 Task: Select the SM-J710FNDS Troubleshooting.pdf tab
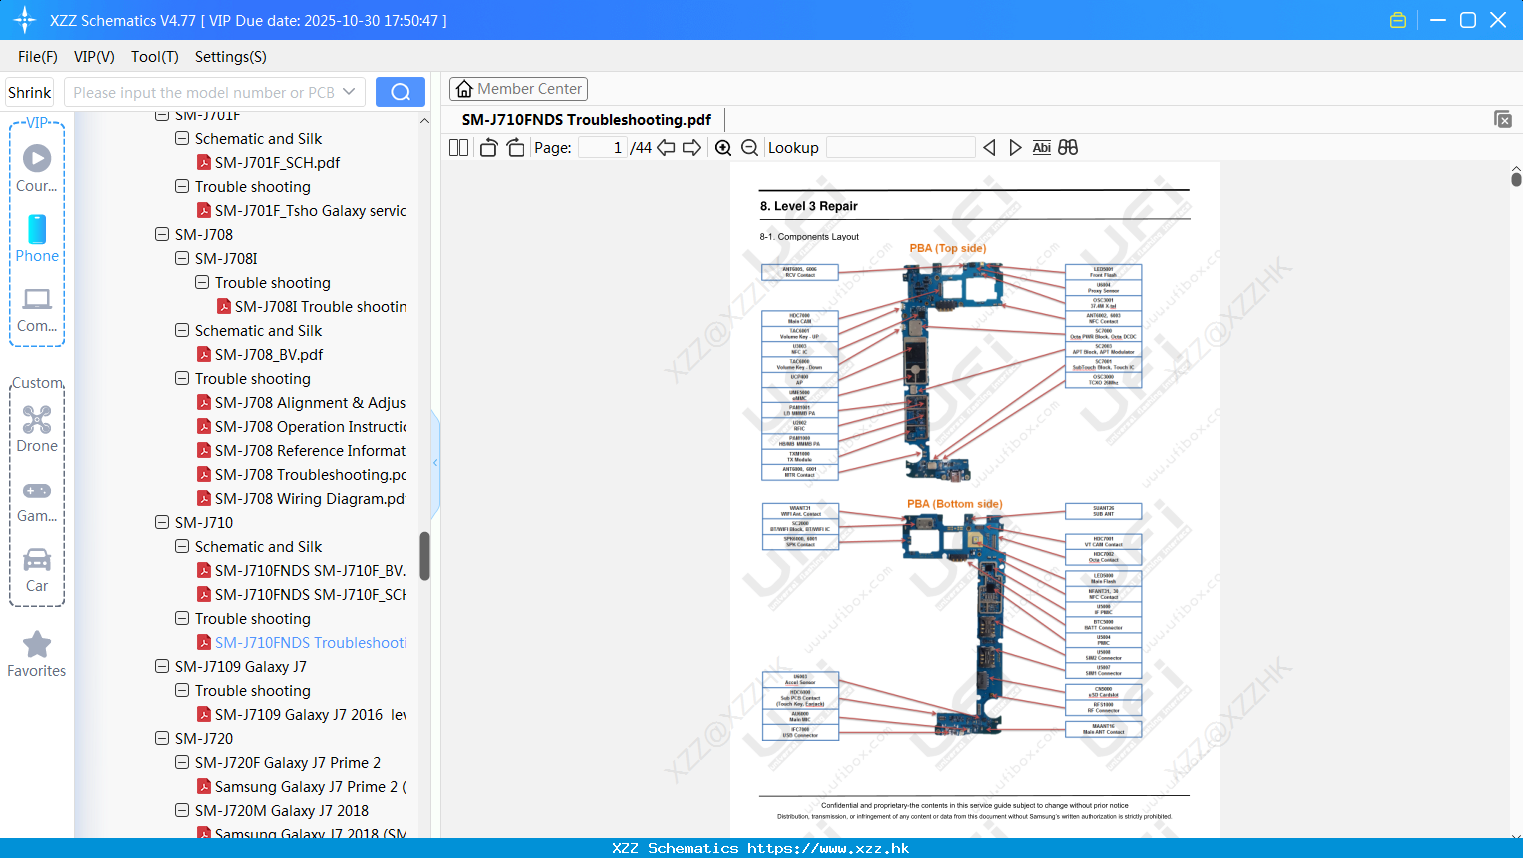586,120
